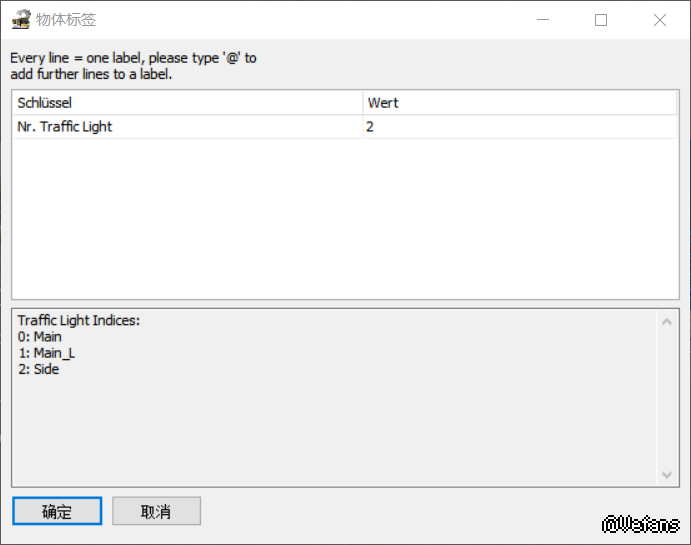Select the Wert column header
This screenshot has width=691, height=545.
pos(520,103)
